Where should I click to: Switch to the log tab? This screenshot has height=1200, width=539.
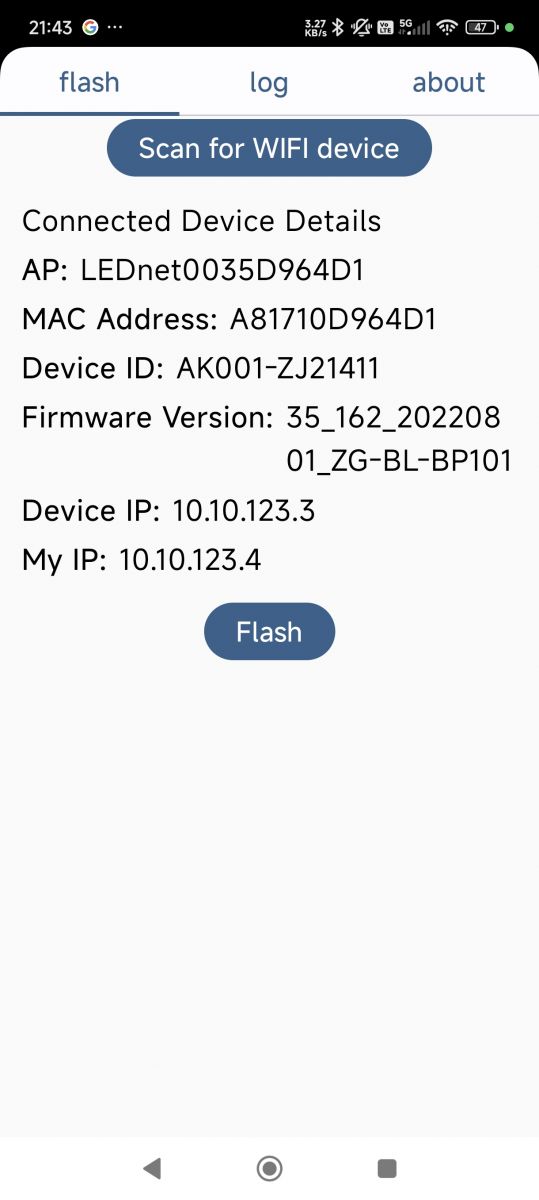click(269, 82)
